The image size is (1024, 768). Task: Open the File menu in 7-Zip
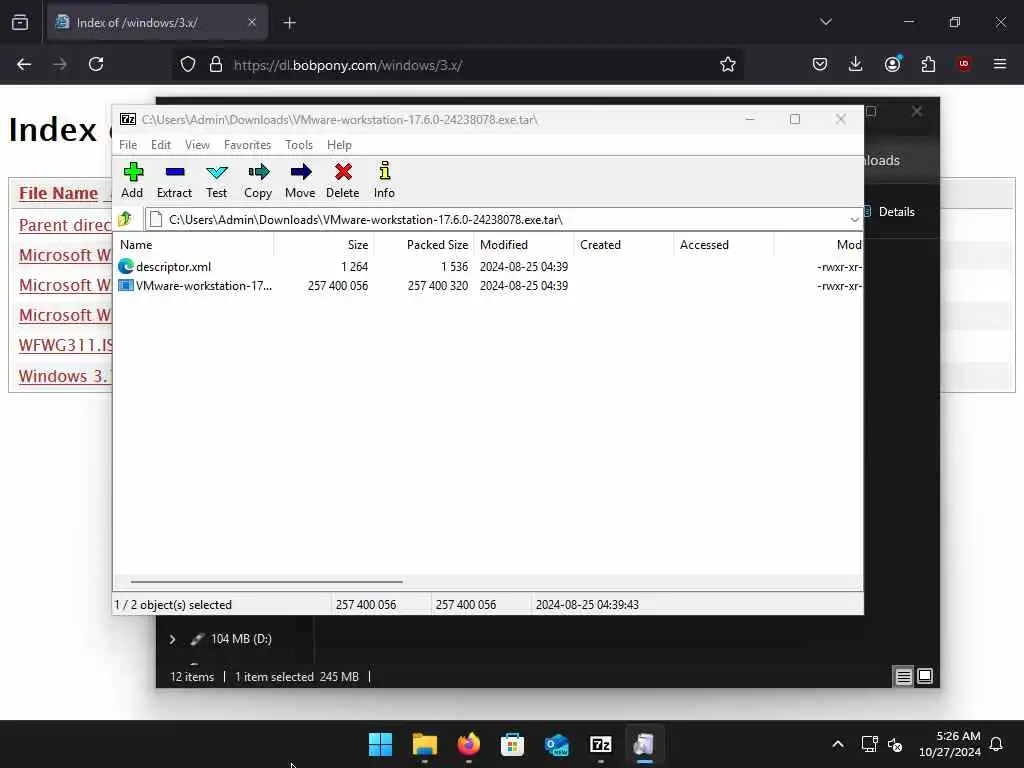click(128, 145)
